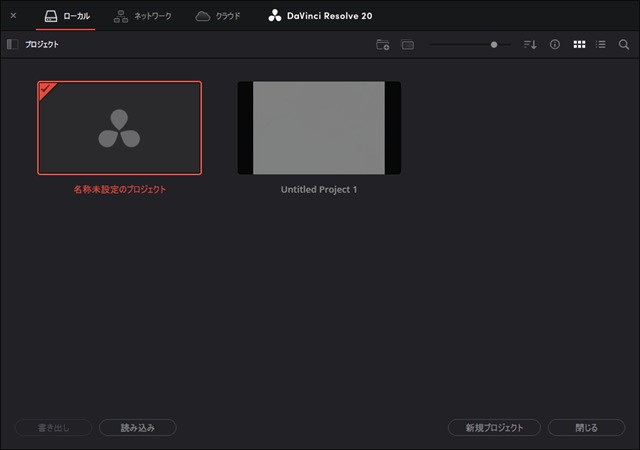
Task: Open the クラウド tab
Action: coord(218,16)
